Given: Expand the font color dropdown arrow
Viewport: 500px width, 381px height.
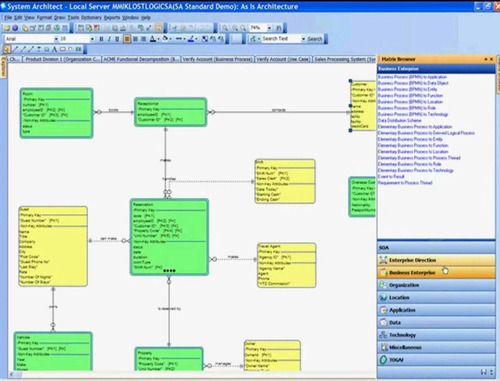Looking at the screenshot, I should click(x=158, y=39).
